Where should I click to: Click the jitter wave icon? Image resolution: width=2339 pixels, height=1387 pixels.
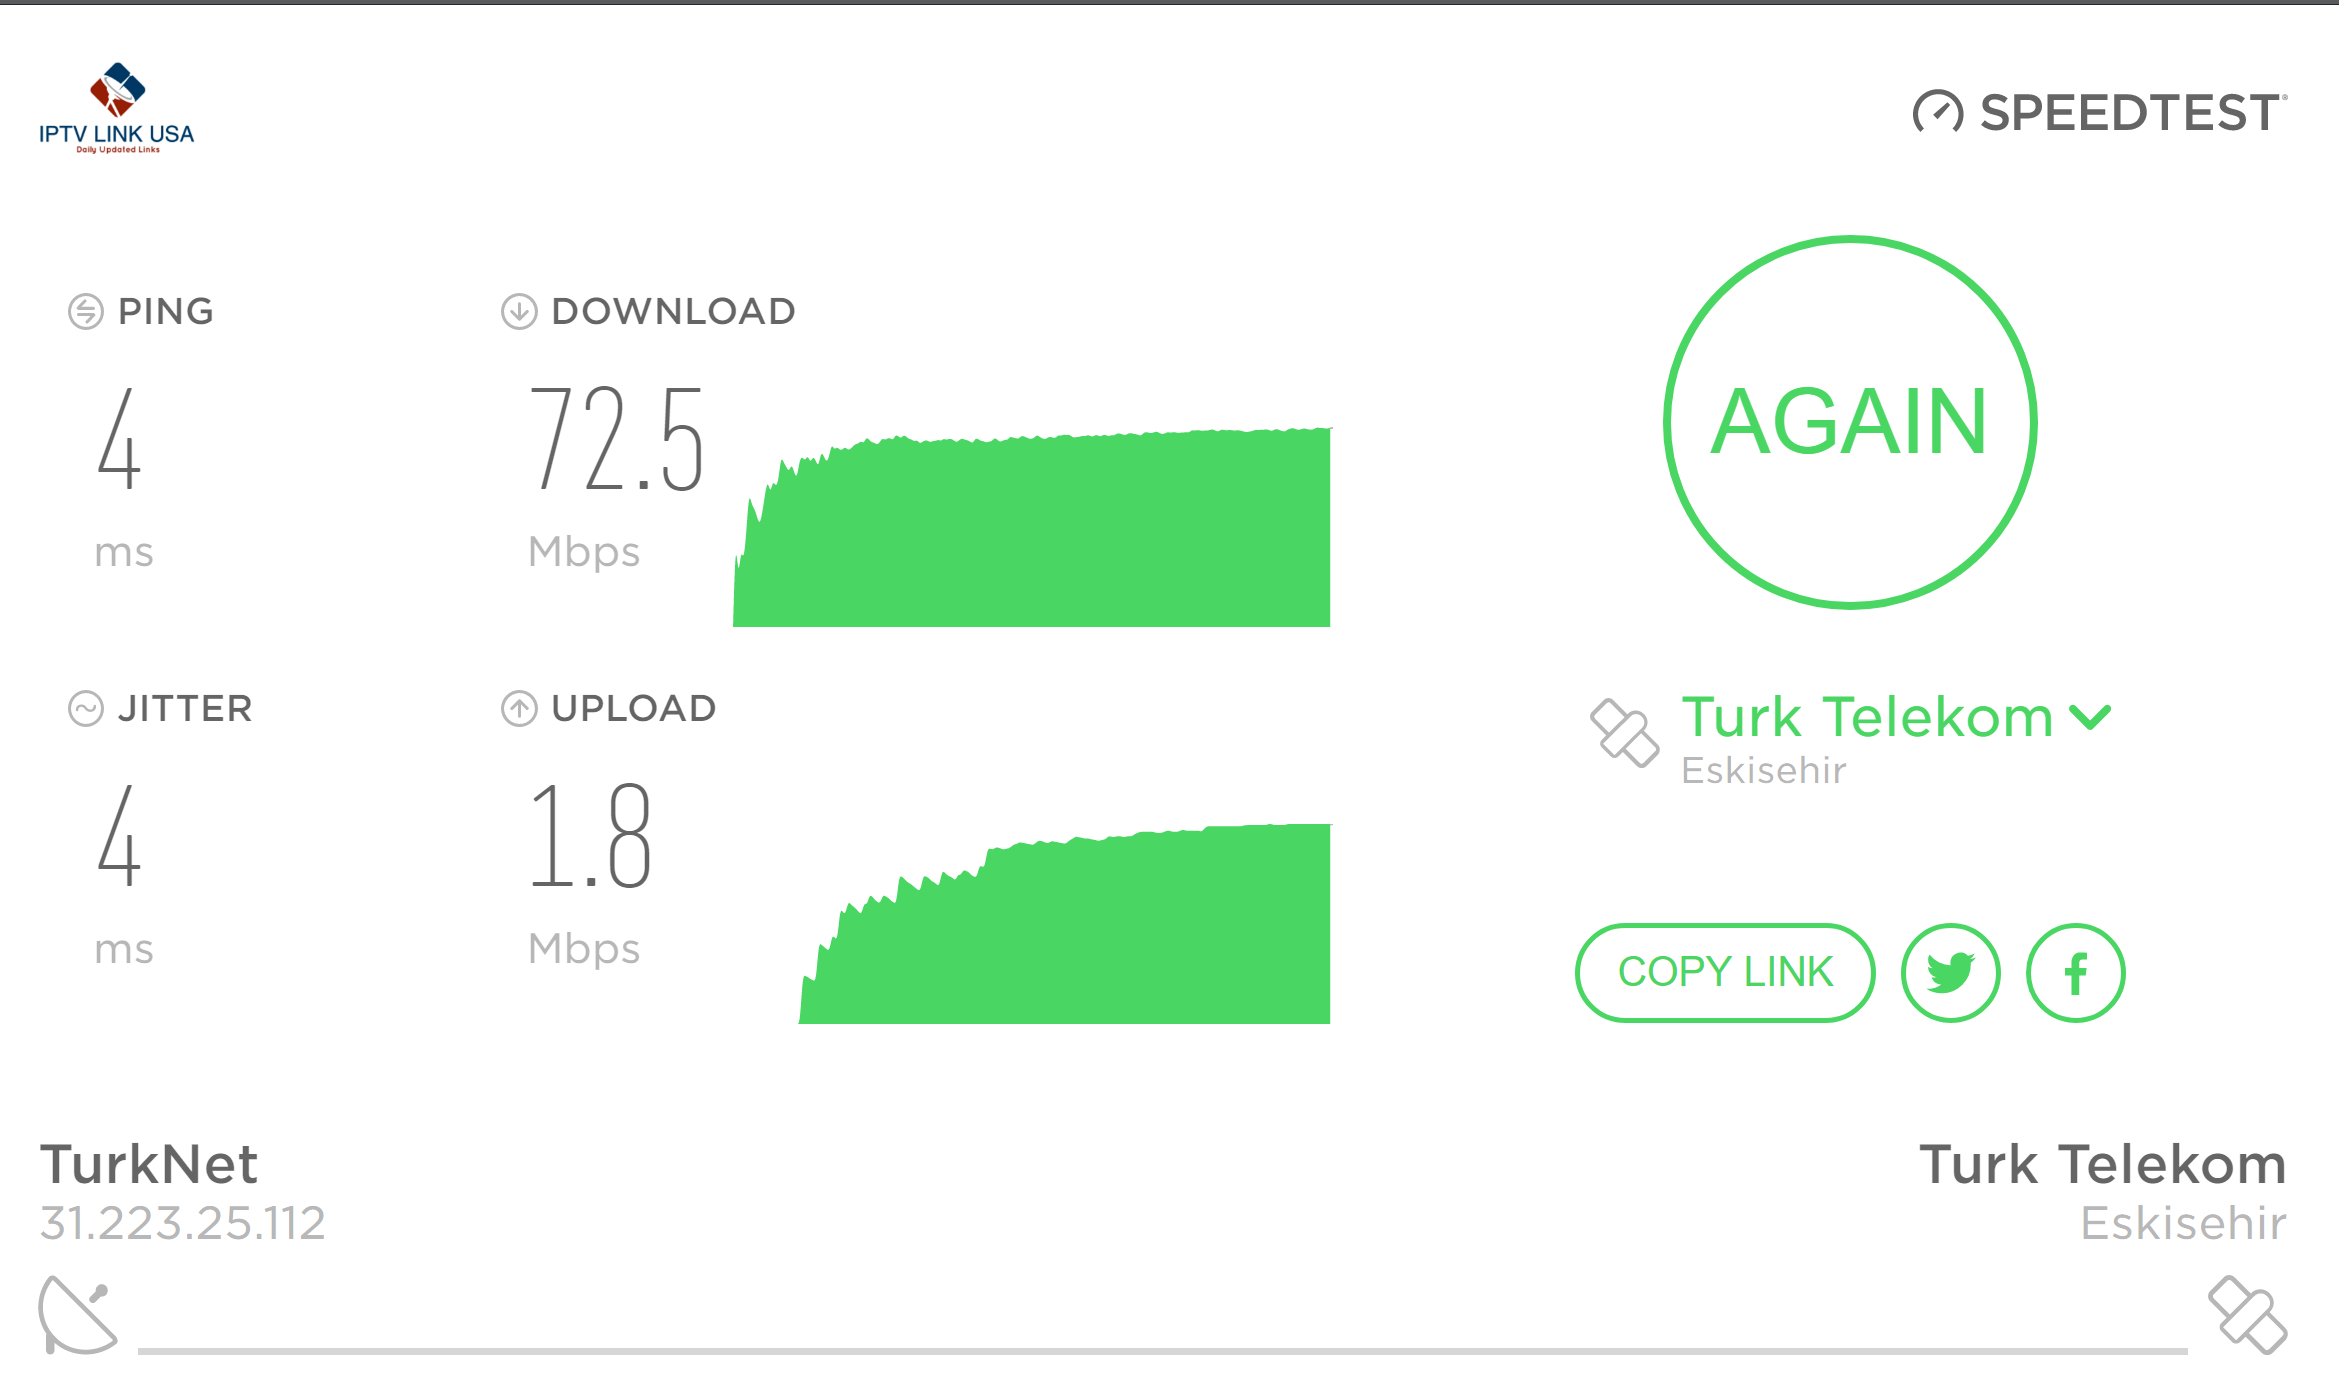(86, 708)
